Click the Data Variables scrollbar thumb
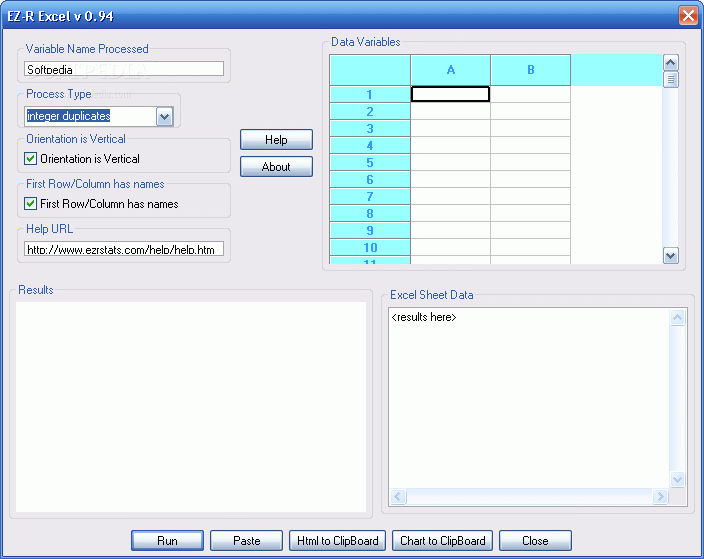Screen dimensions: 704x559 coord(670,79)
